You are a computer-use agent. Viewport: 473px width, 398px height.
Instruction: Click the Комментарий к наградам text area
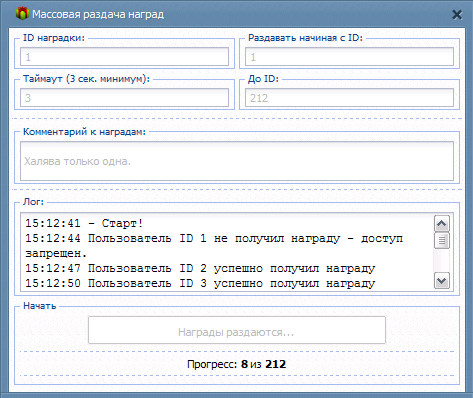click(x=237, y=161)
